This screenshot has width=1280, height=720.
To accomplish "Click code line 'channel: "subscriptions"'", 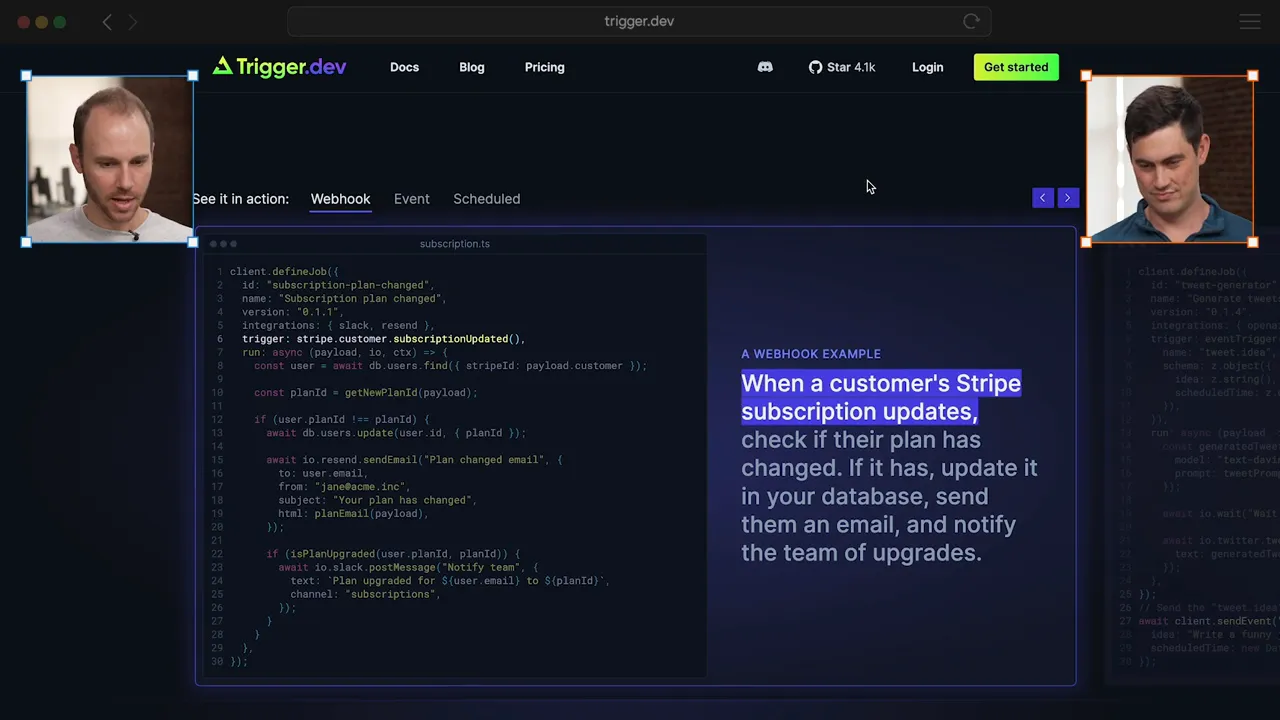I will [365, 594].
